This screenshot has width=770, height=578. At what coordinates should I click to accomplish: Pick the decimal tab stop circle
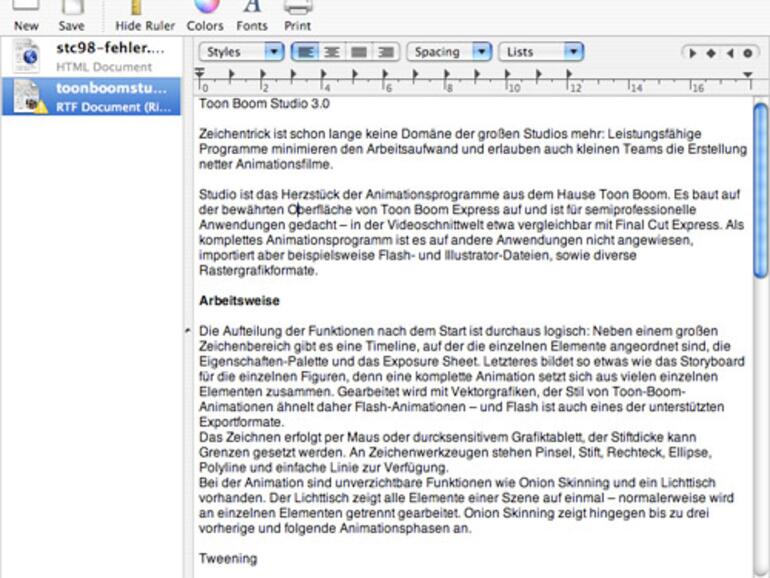(748, 53)
